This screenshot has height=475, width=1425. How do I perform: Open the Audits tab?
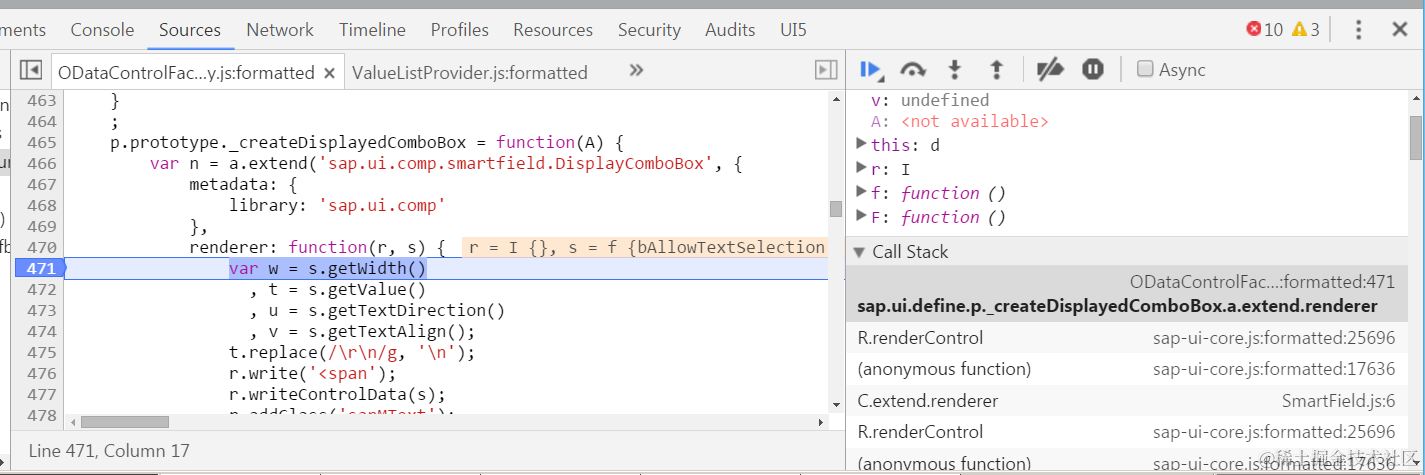tap(730, 30)
